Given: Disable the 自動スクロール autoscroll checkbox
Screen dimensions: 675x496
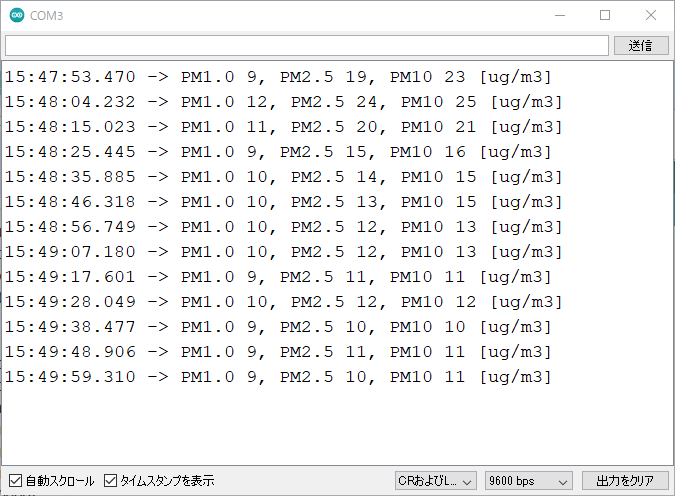Looking at the screenshot, I should (x=15, y=481).
